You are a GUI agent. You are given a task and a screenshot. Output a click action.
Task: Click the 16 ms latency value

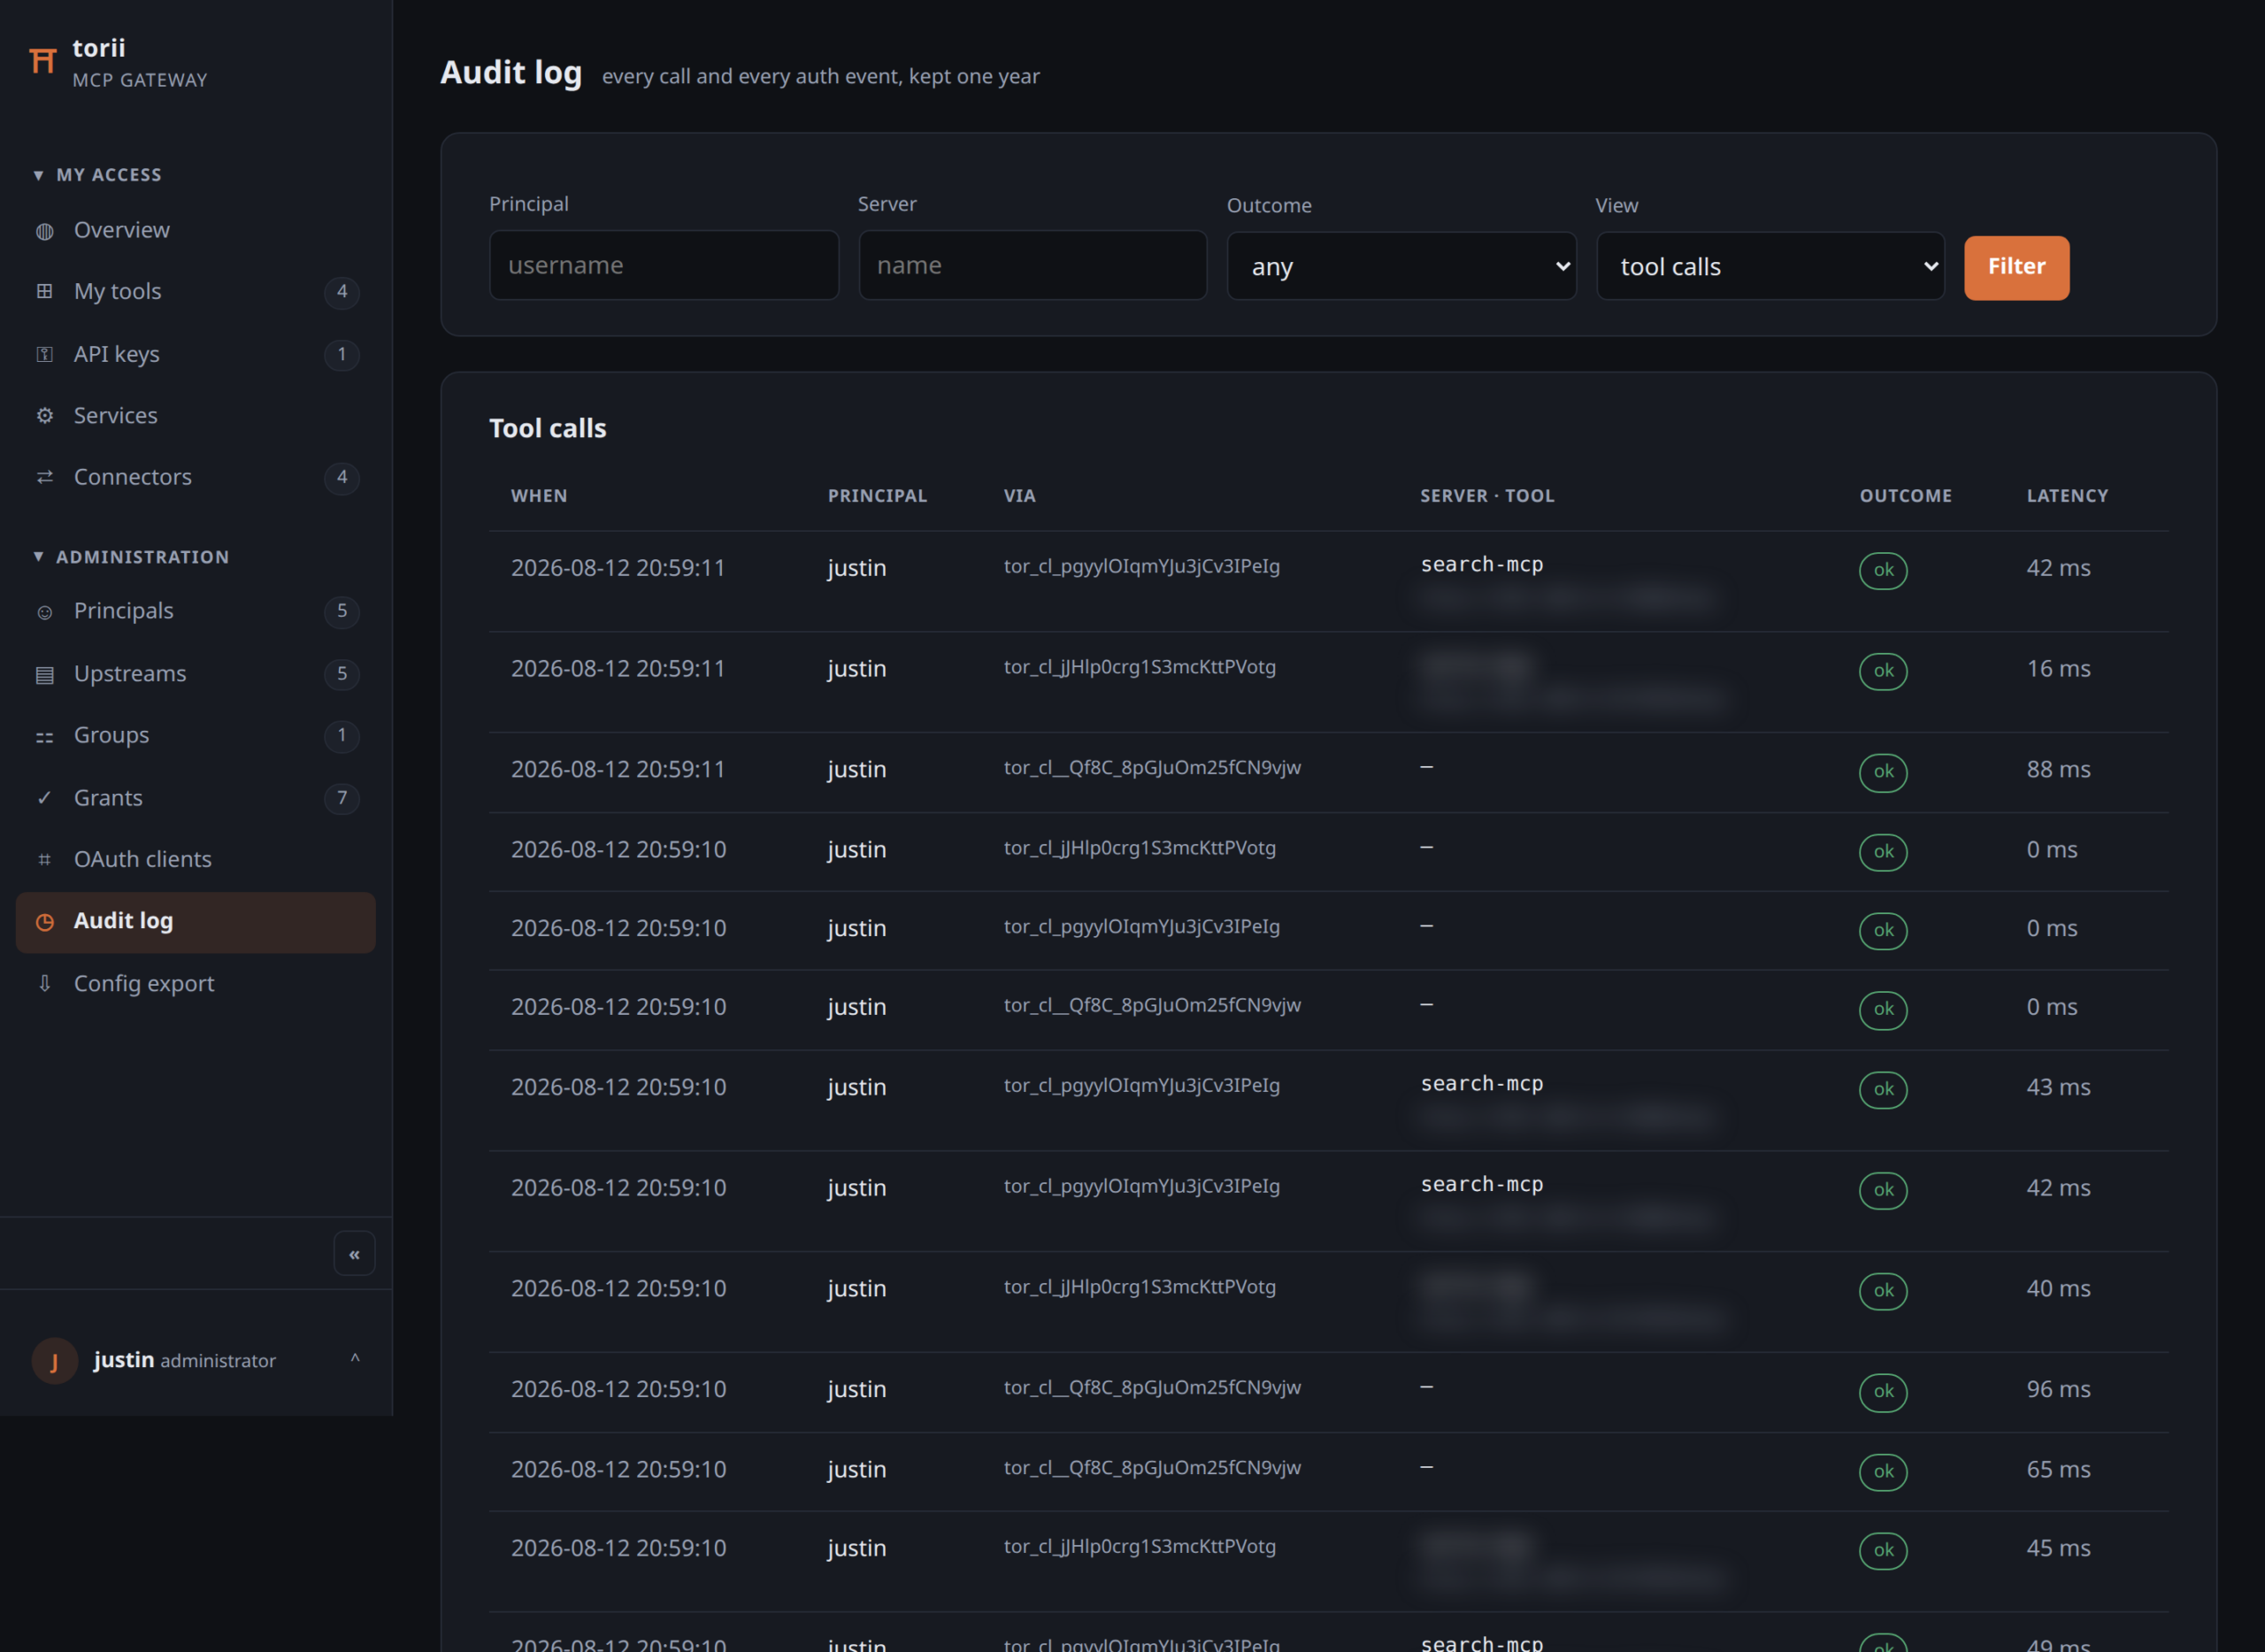(2058, 669)
